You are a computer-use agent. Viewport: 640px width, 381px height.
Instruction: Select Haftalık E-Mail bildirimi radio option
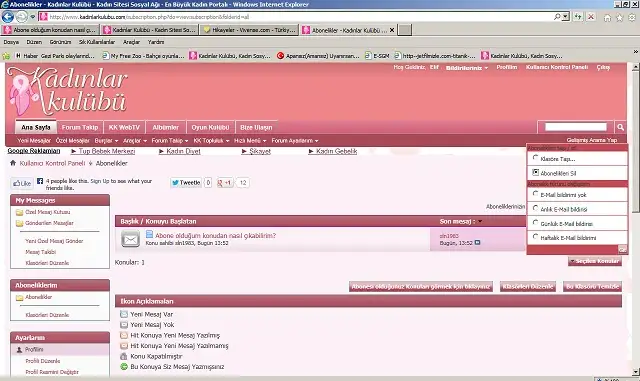click(x=536, y=236)
